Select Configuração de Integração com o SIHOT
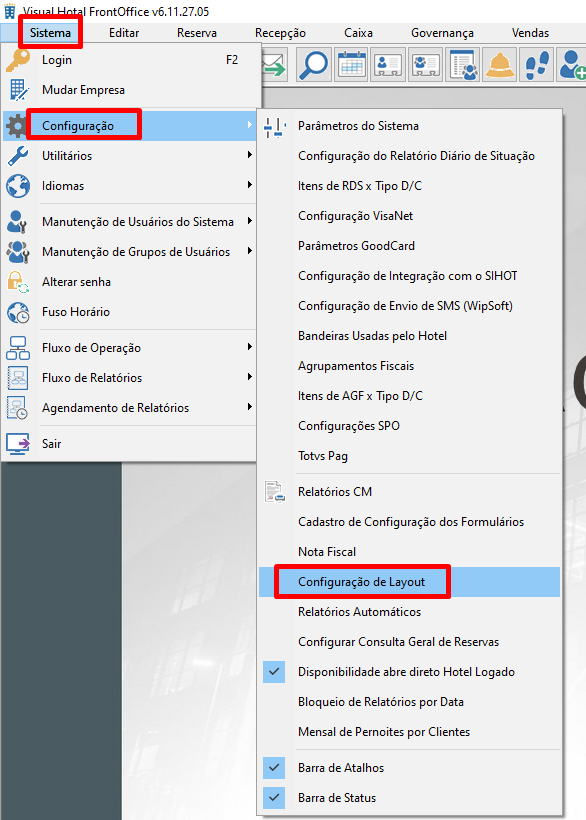This screenshot has width=586, height=820. tap(409, 276)
